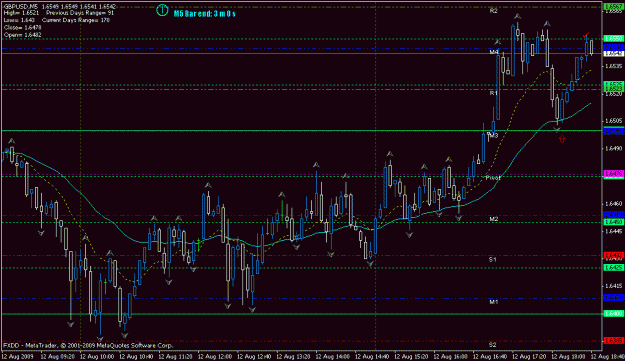Click the "Previous Days Range= 91" text
The image size is (625, 361).
[80, 13]
